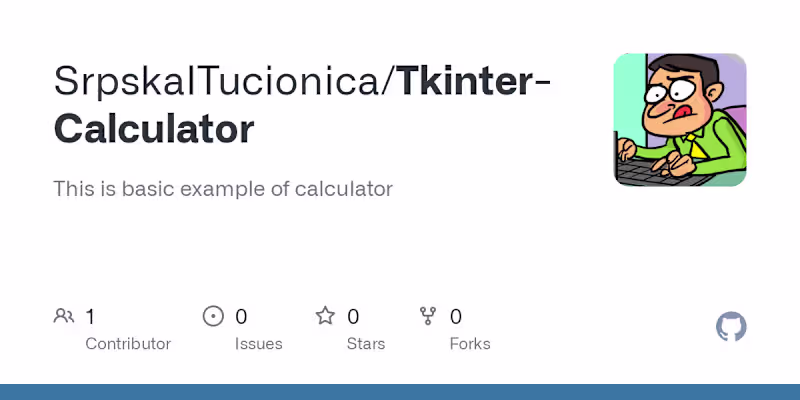This screenshot has height=400, width=800.
Task: Click the stars count of 0
Action: tap(353, 317)
